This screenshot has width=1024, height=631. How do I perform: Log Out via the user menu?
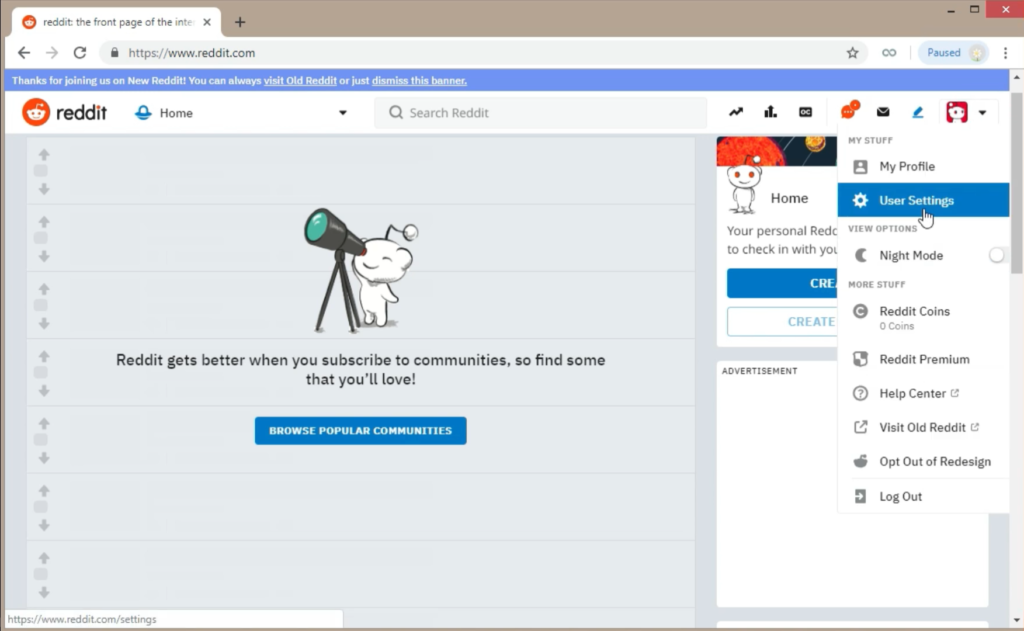pyautogui.click(x=923, y=496)
